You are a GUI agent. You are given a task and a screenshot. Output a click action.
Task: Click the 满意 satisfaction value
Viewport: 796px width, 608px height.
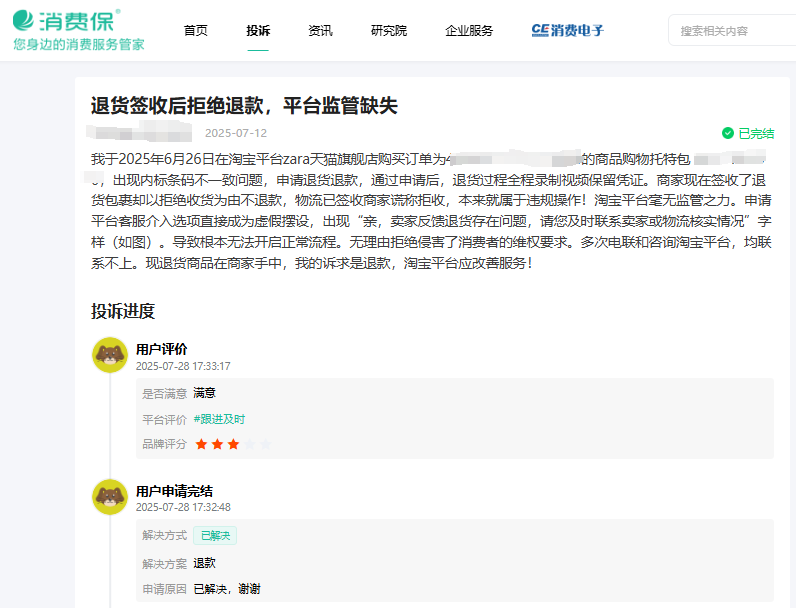[205, 393]
